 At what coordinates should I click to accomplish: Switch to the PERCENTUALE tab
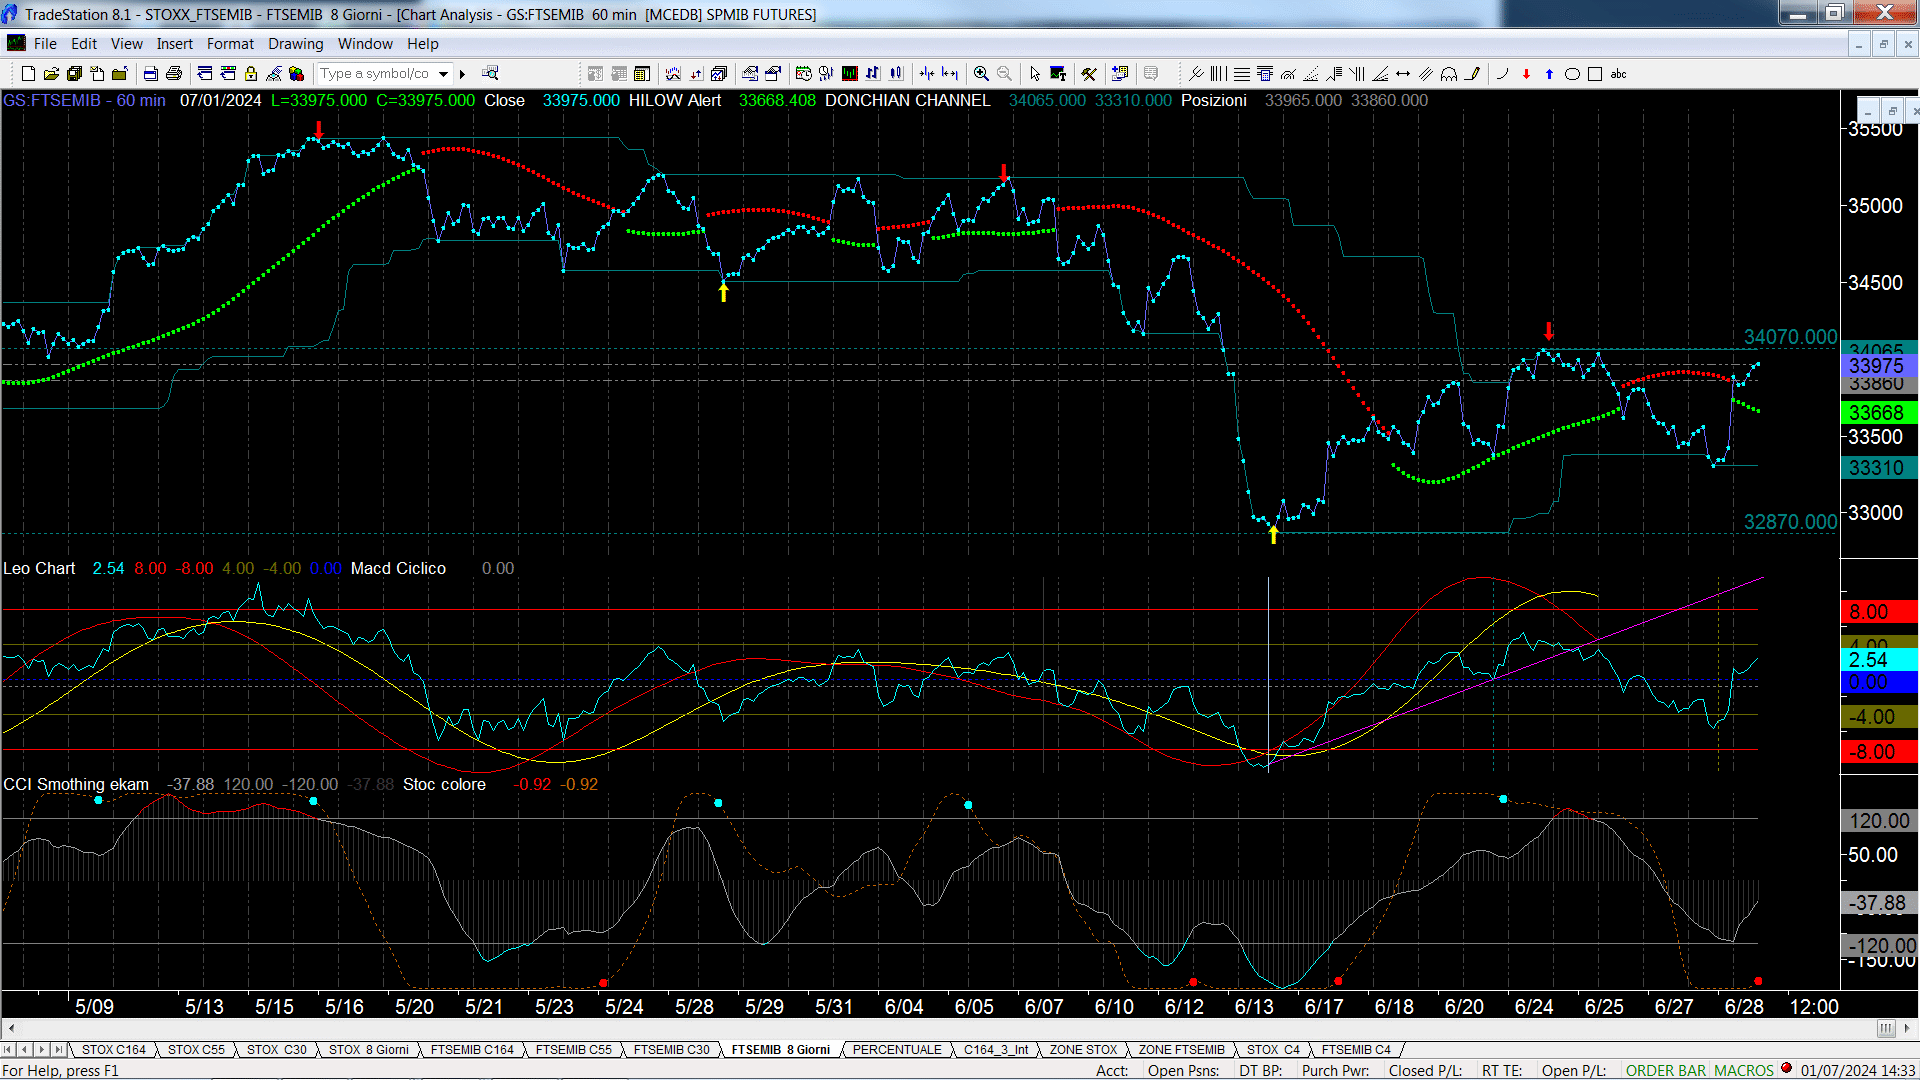coord(897,1049)
